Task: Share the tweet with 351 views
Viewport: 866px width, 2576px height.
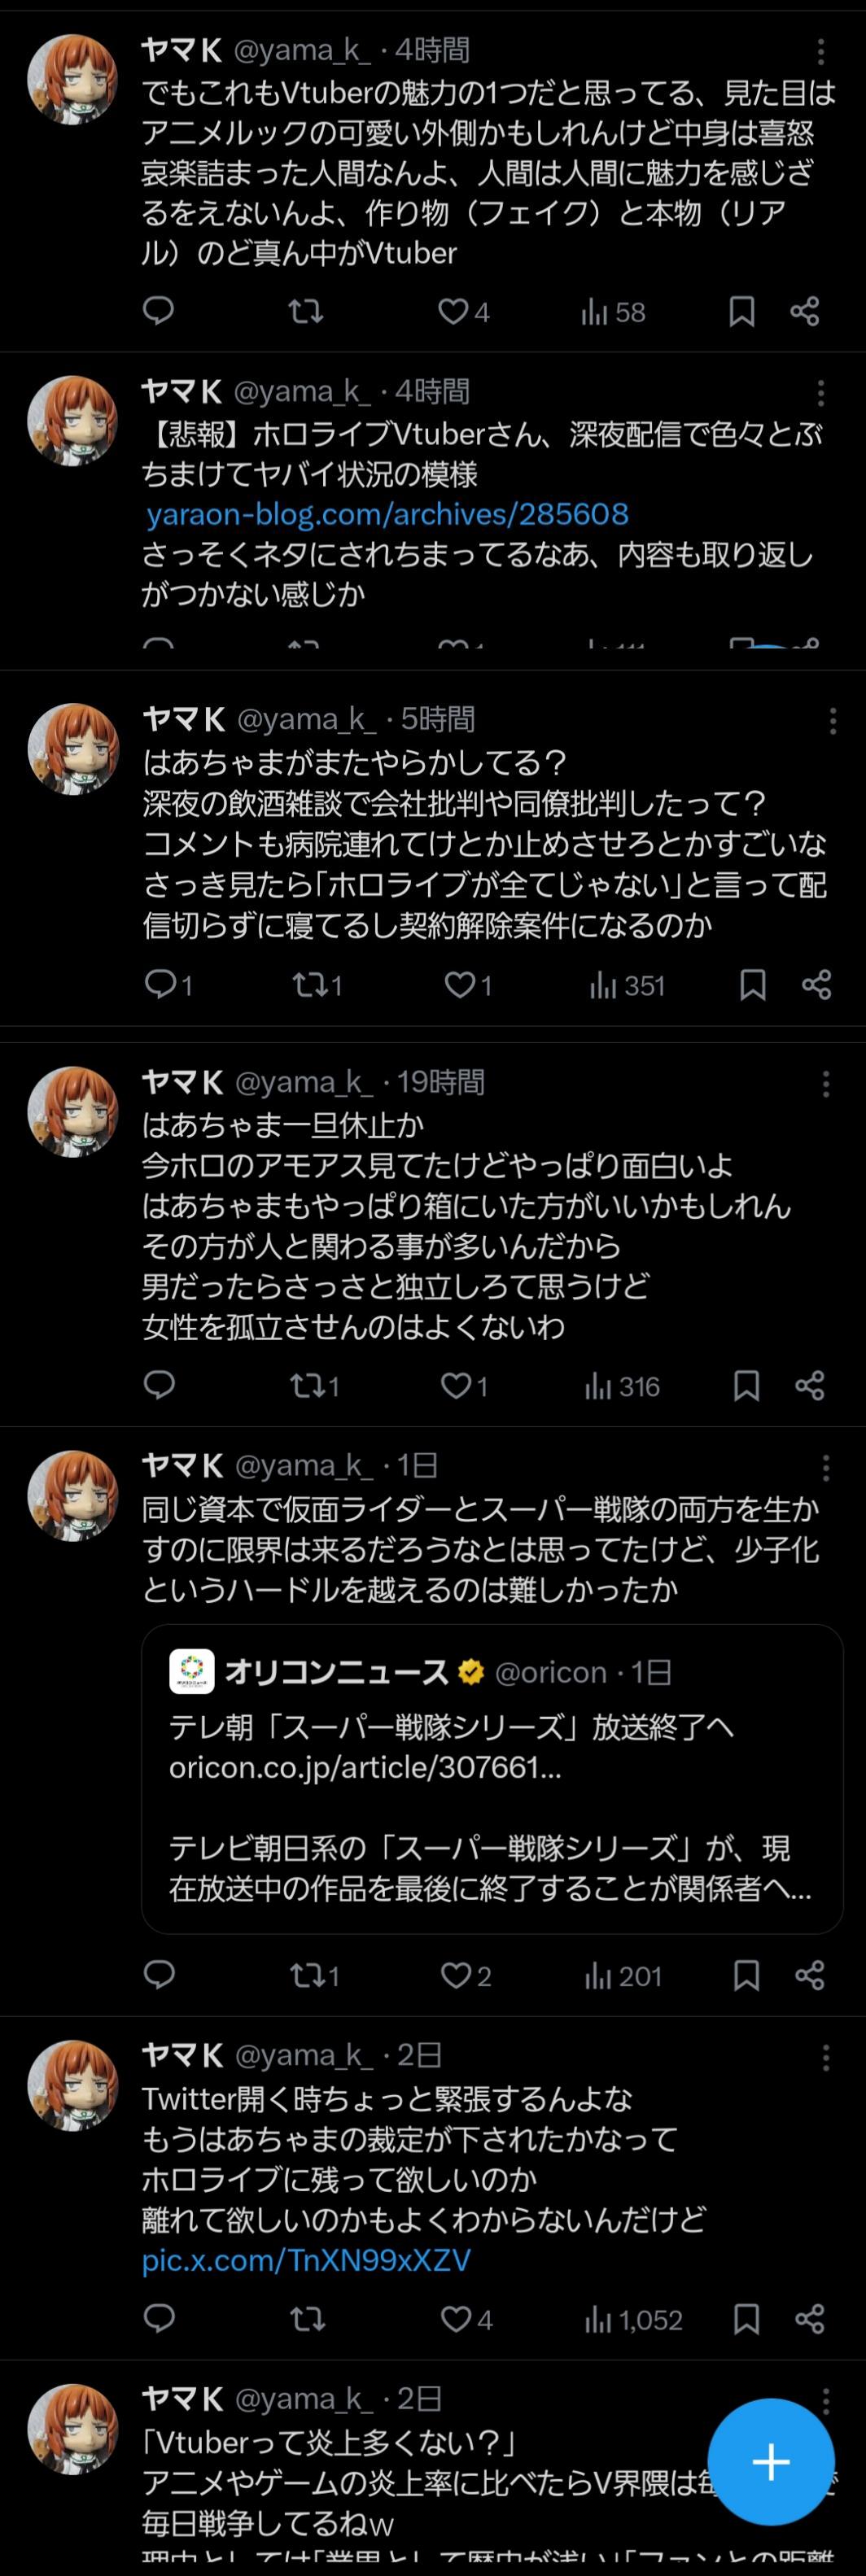Action: tap(816, 985)
